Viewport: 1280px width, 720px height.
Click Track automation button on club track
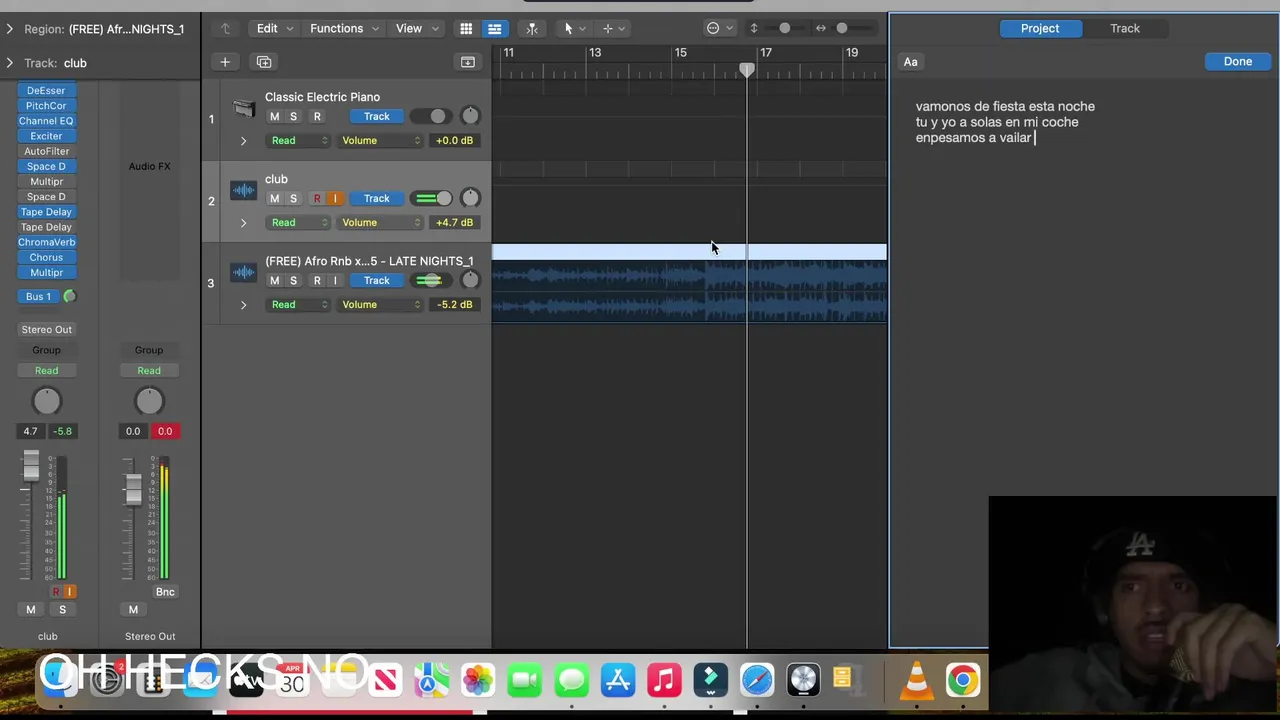coord(376,198)
